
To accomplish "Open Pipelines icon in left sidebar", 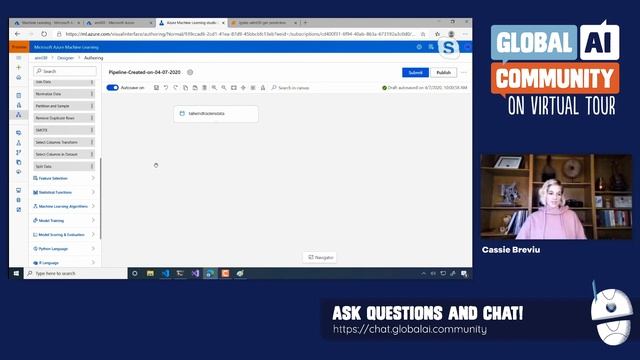I will click(18, 153).
